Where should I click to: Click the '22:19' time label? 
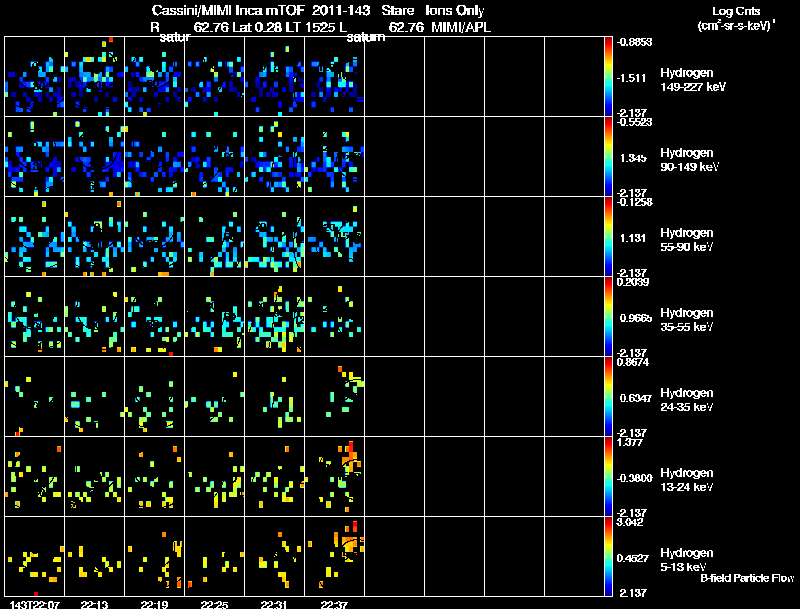tap(155, 604)
